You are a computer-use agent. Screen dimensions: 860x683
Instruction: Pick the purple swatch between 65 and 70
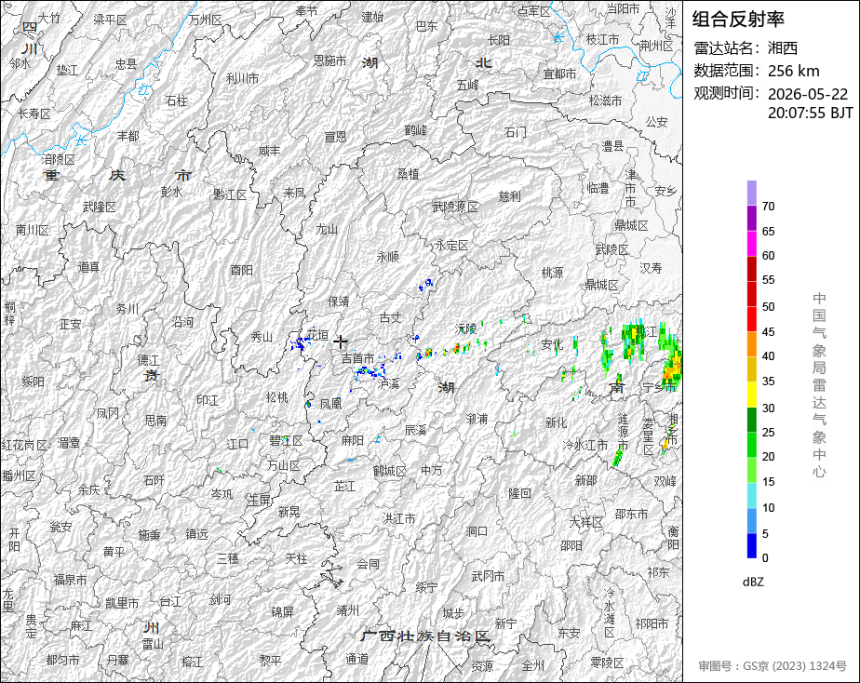pyautogui.click(x=751, y=218)
